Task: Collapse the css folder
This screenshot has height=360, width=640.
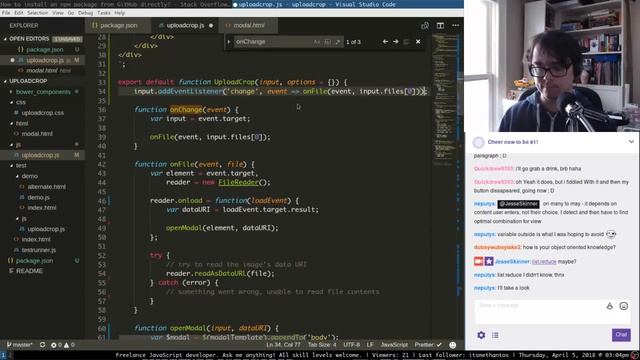Action: 20,102
